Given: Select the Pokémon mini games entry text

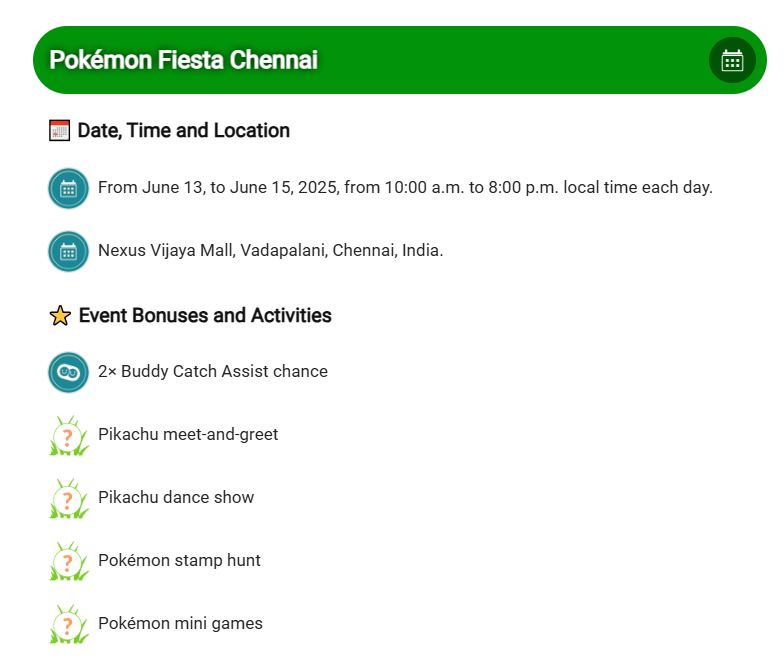Looking at the screenshot, I should tap(180, 624).
